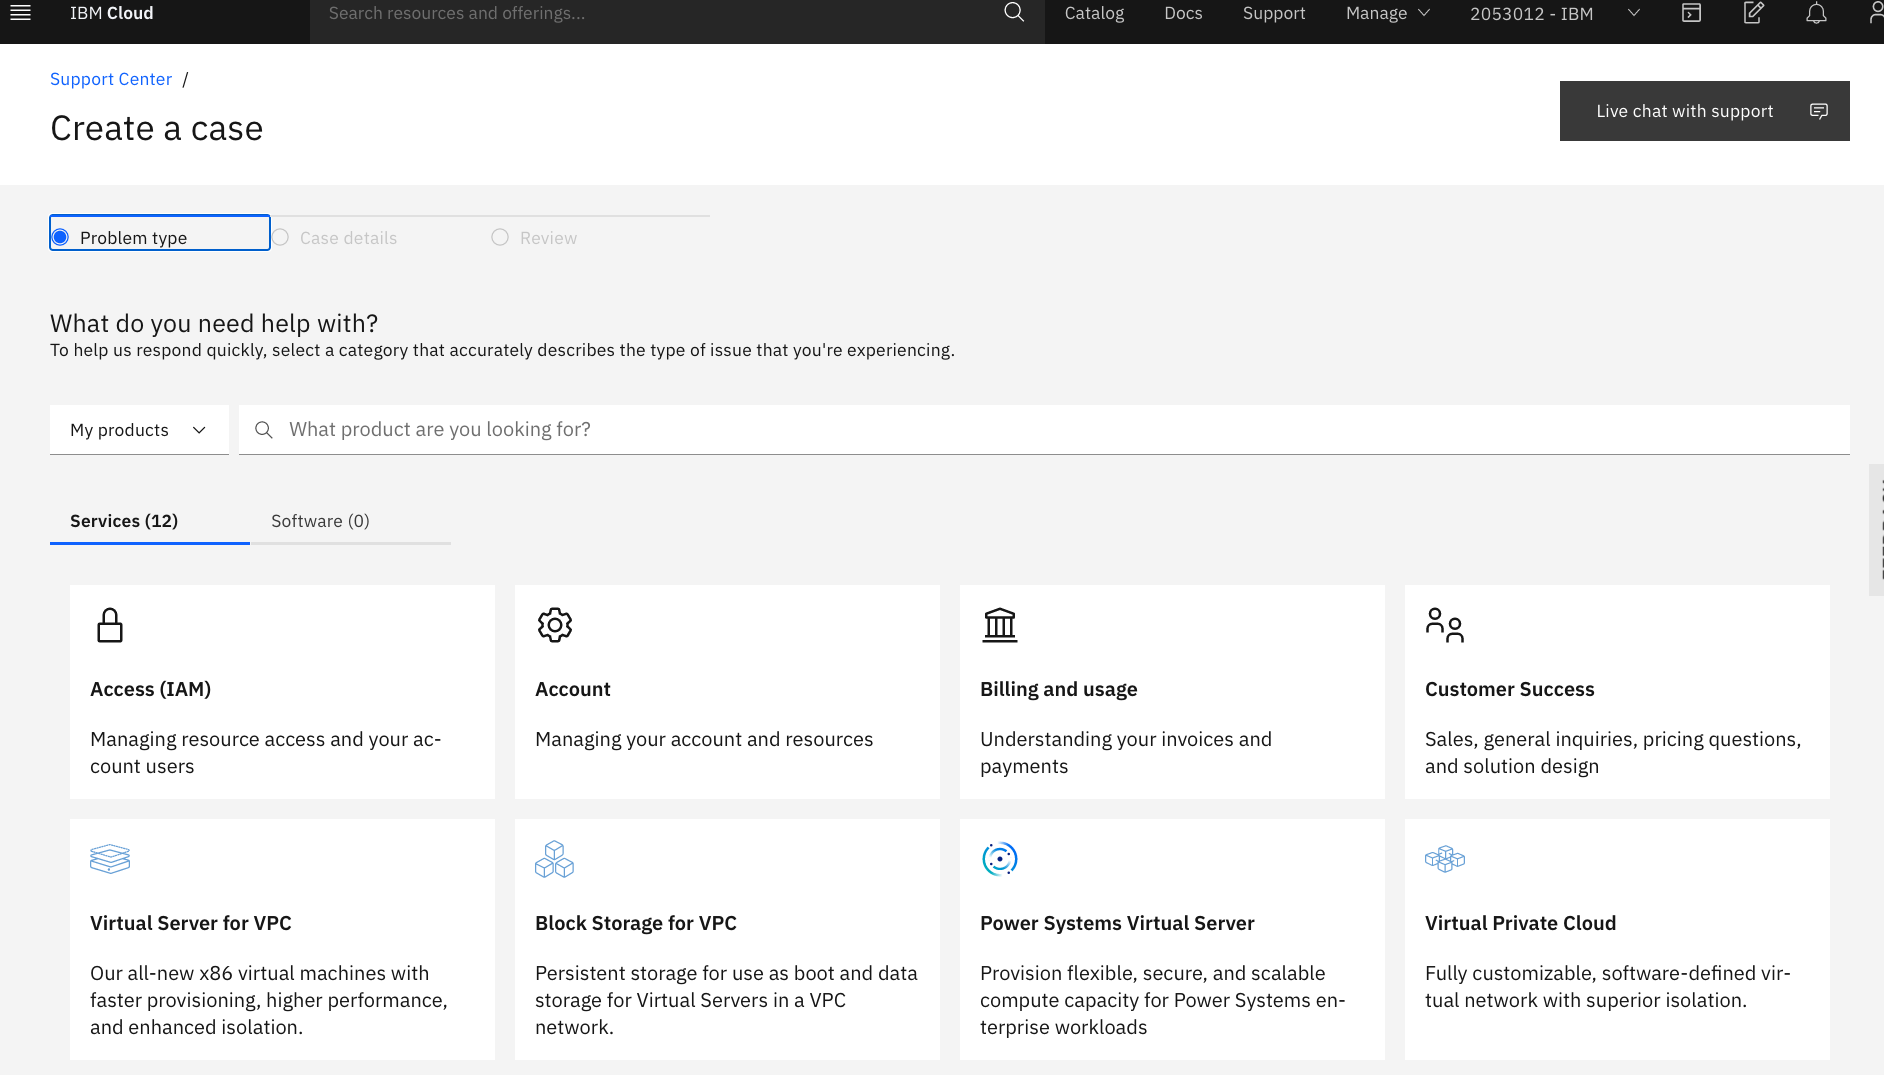Click the Virtual Server for VPC icon
This screenshot has width=1884, height=1075.
pyautogui.click(x=110, y=859)
